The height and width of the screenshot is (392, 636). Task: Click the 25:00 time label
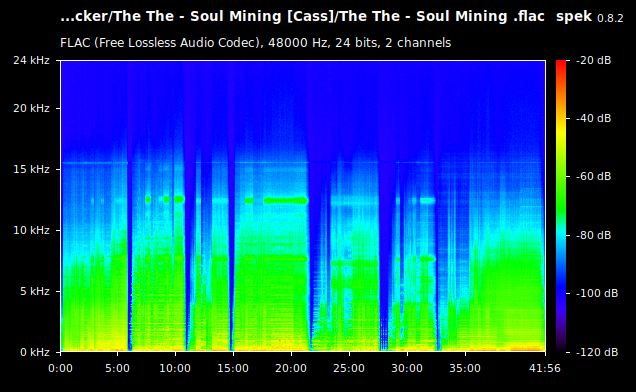tap(349, 368)
